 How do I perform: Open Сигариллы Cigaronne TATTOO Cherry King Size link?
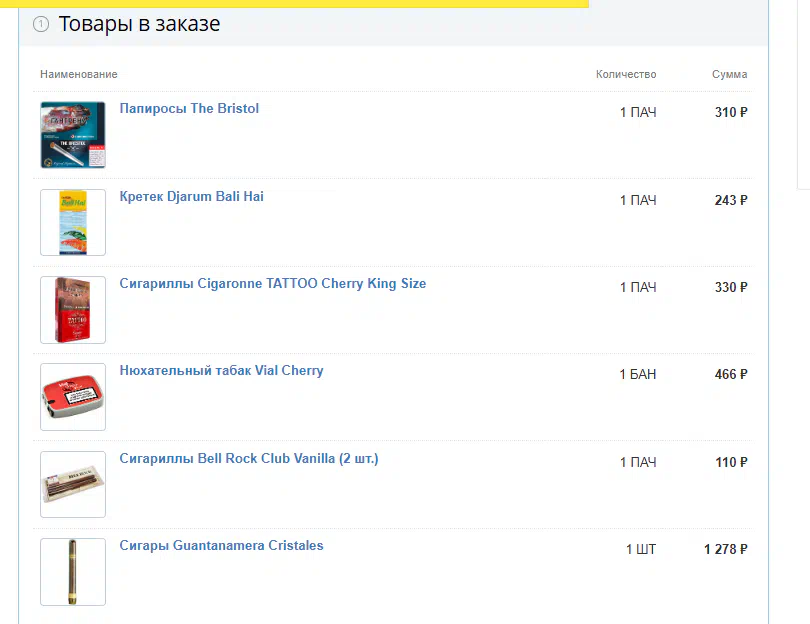tap(273, 284)
